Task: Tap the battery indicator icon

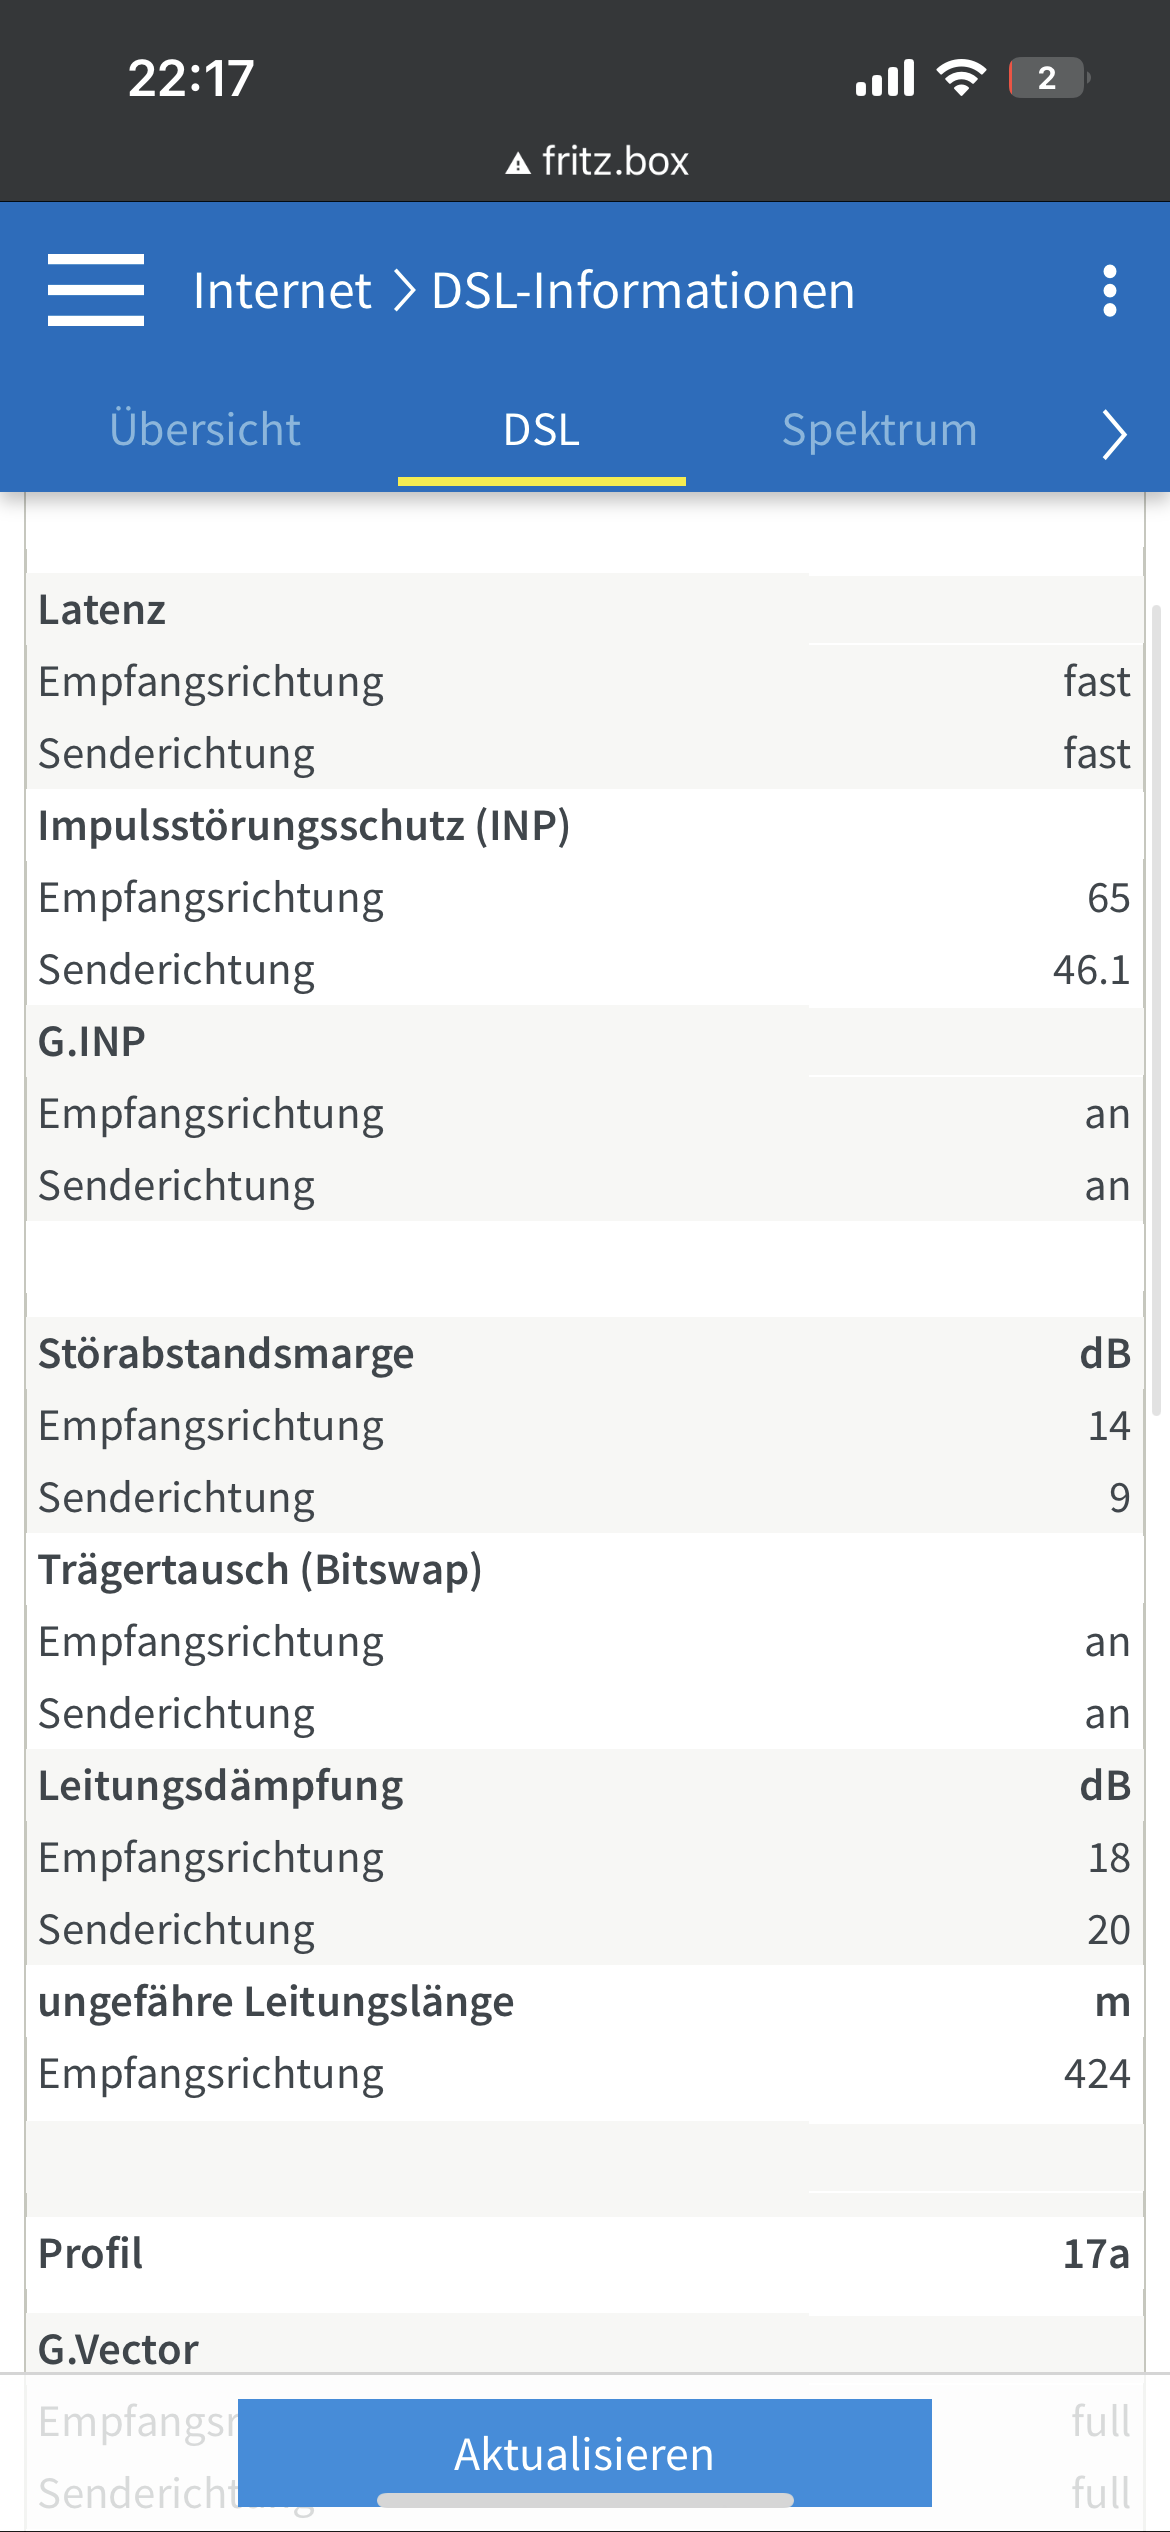Action: pos(1049,78)
